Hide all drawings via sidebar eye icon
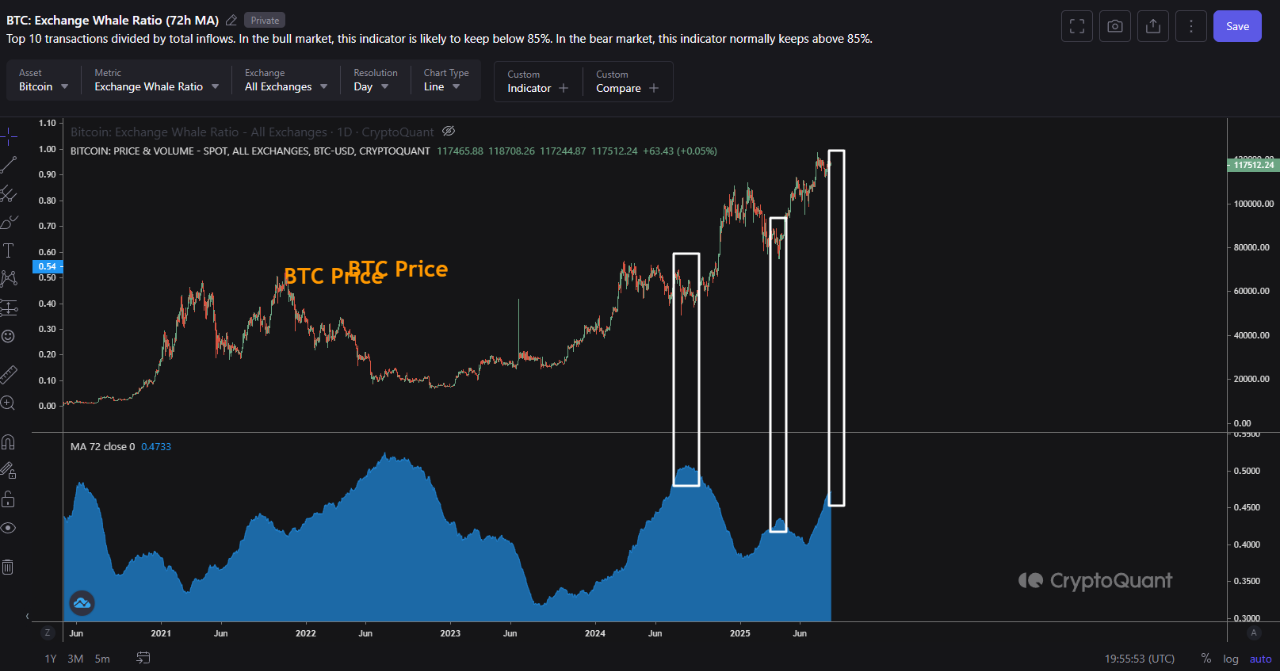The height and width of the screenshot is (671, 1280). [x=8, y=527]
